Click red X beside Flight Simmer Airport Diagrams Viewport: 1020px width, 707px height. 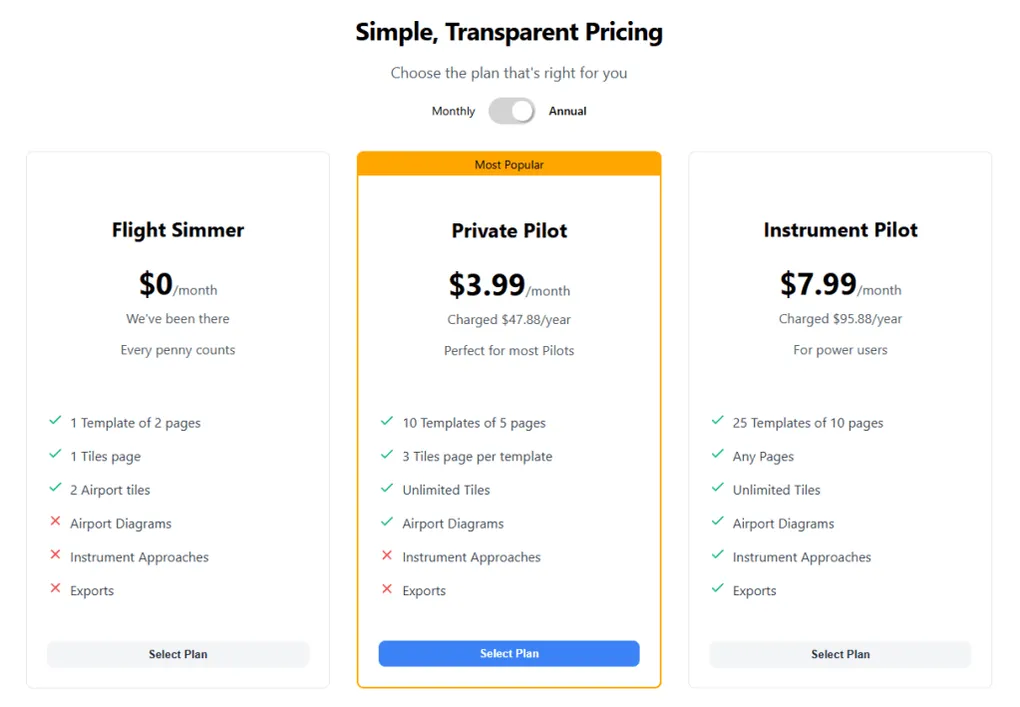click(56, 522)
